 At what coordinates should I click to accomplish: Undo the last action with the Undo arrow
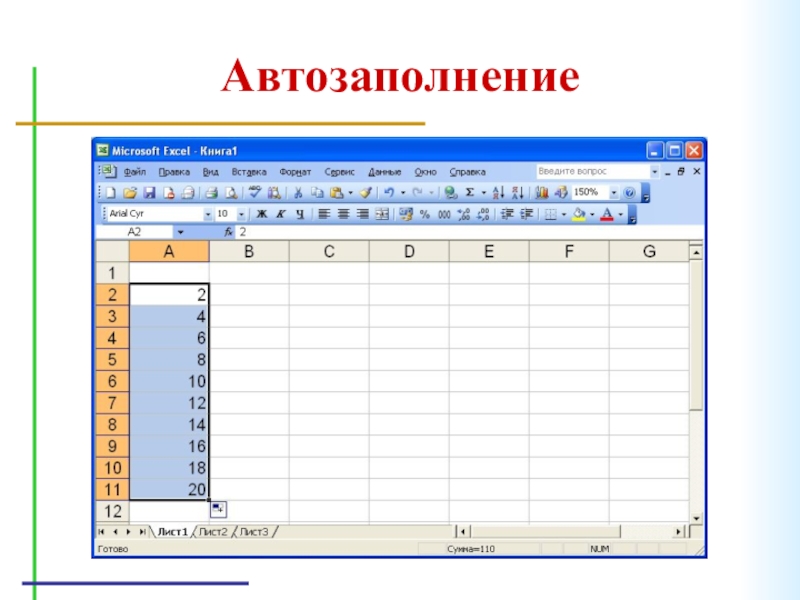[x=389, y=193]
